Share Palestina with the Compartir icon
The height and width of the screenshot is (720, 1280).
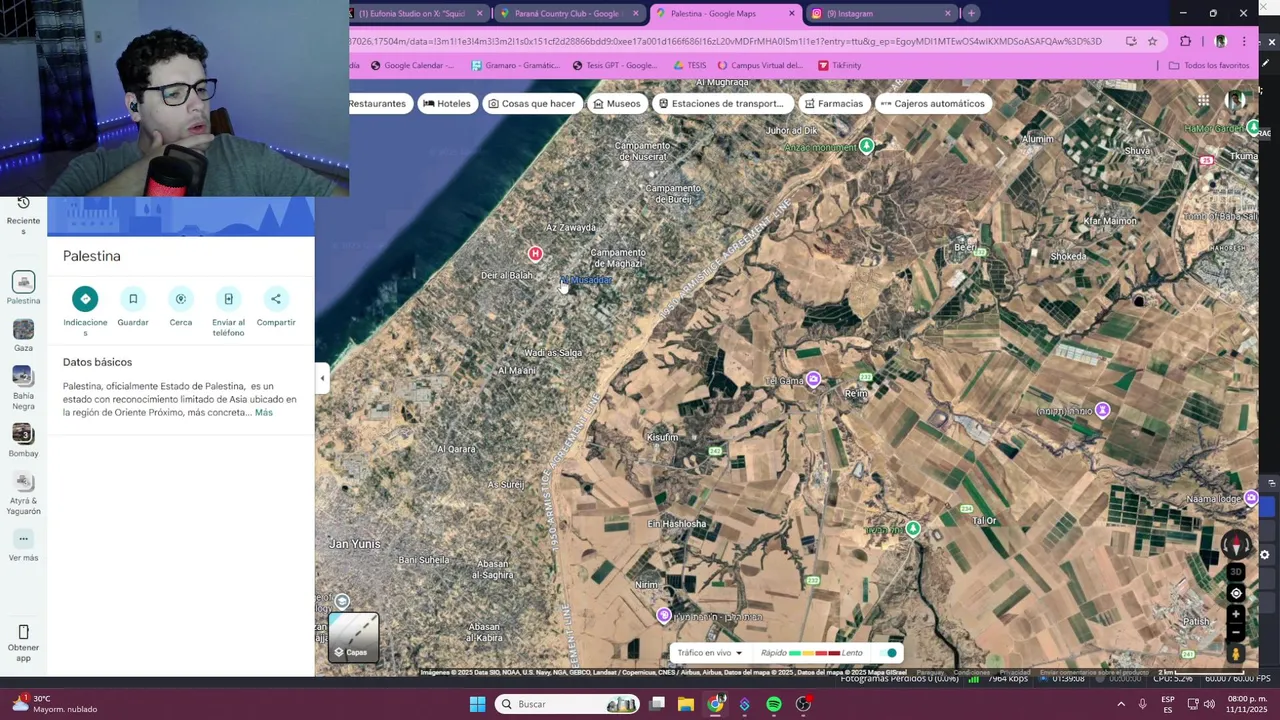276,298
